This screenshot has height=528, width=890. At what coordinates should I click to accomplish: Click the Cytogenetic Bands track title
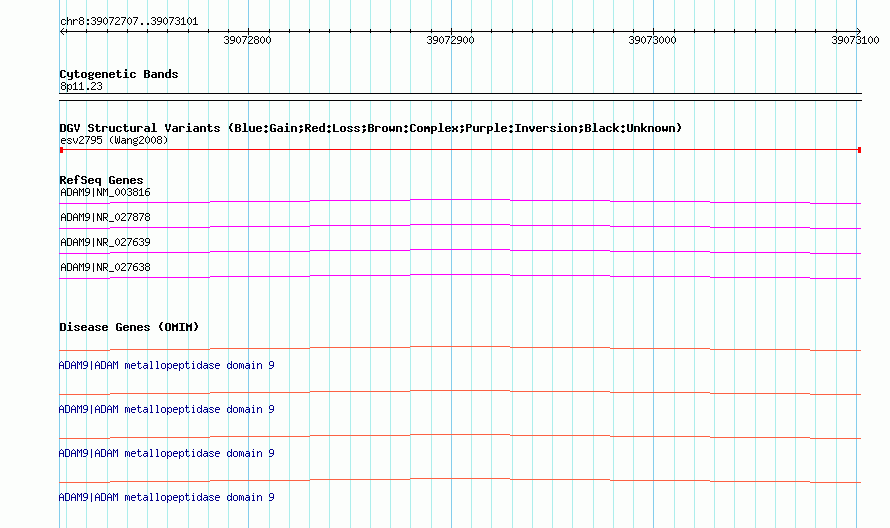coord(119,74)
